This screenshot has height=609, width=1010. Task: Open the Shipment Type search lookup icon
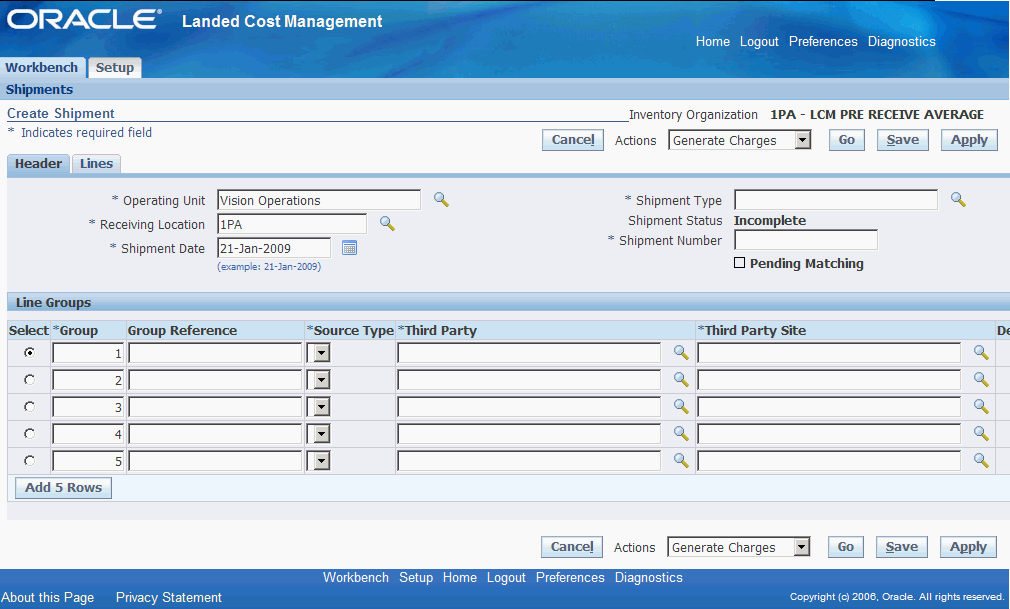[x=958, y=200]
